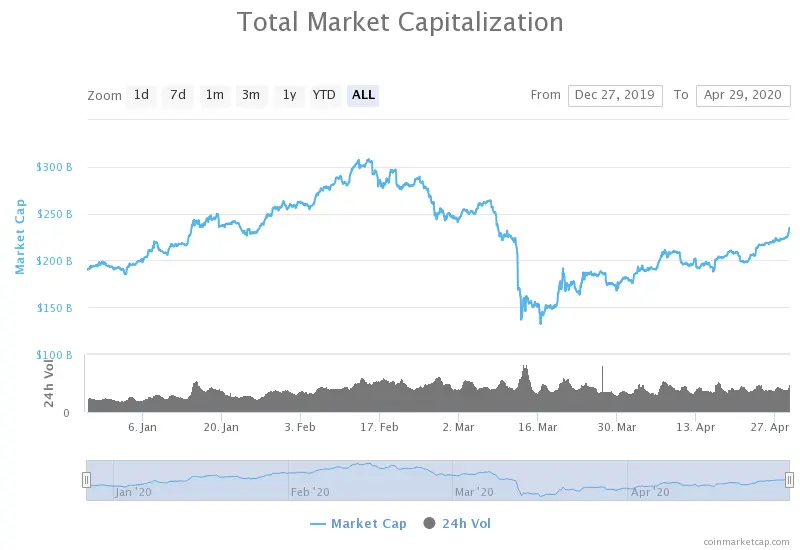The height and width of the screenshot is (550, 800).
Task: Click the To date field
Action: pos(743,95)
